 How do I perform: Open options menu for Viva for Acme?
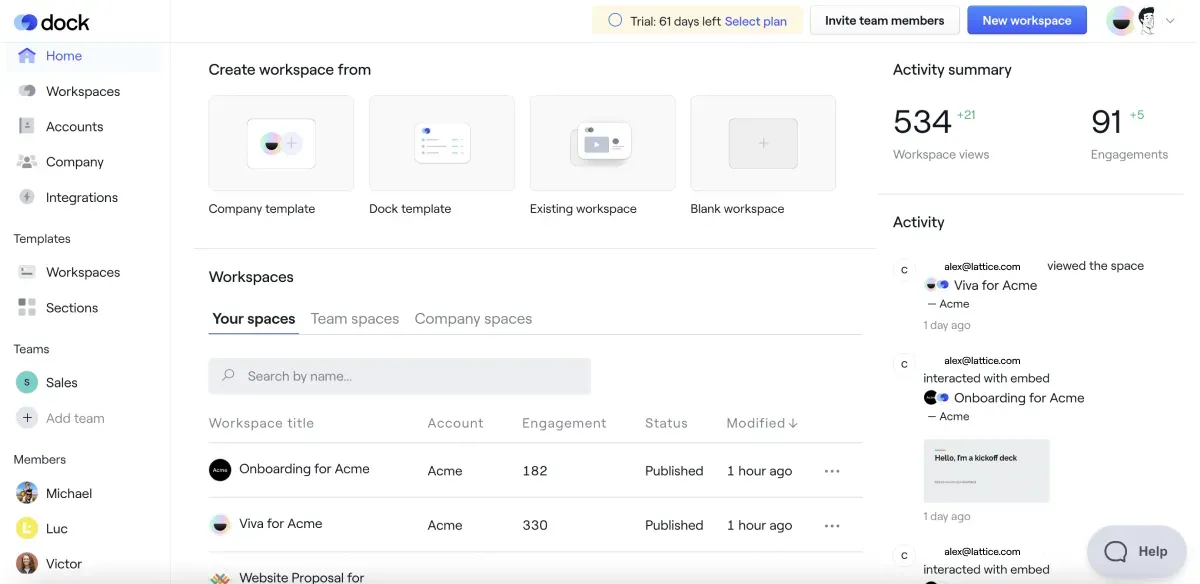click(832, 525)
